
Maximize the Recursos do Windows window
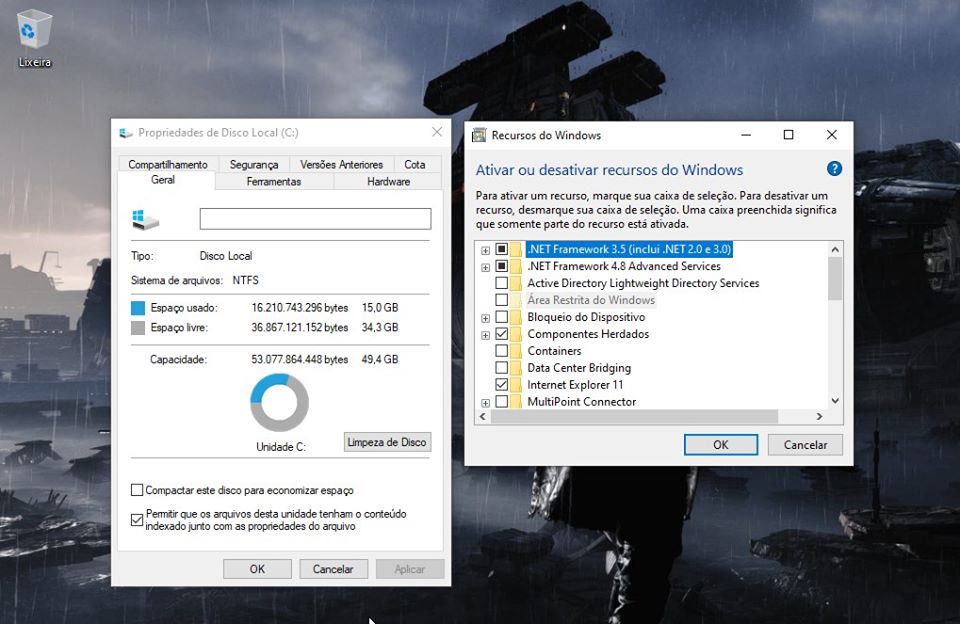click(789, 135)
